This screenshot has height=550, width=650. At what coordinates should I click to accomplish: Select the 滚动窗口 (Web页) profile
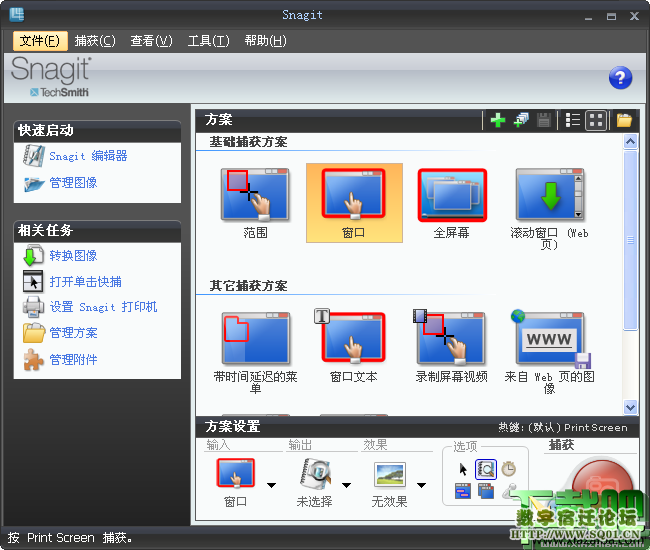tap(549, 208)
